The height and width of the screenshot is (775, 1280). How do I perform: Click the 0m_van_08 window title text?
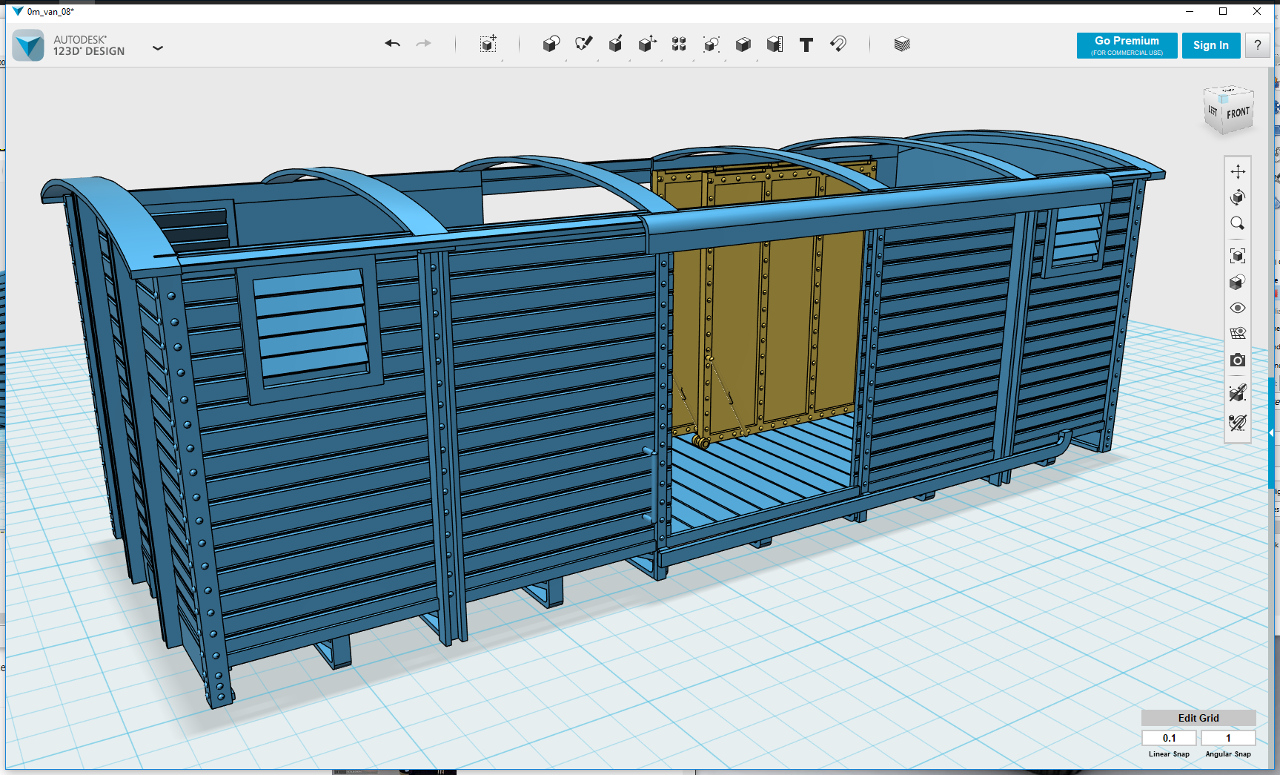pos(51,11)
